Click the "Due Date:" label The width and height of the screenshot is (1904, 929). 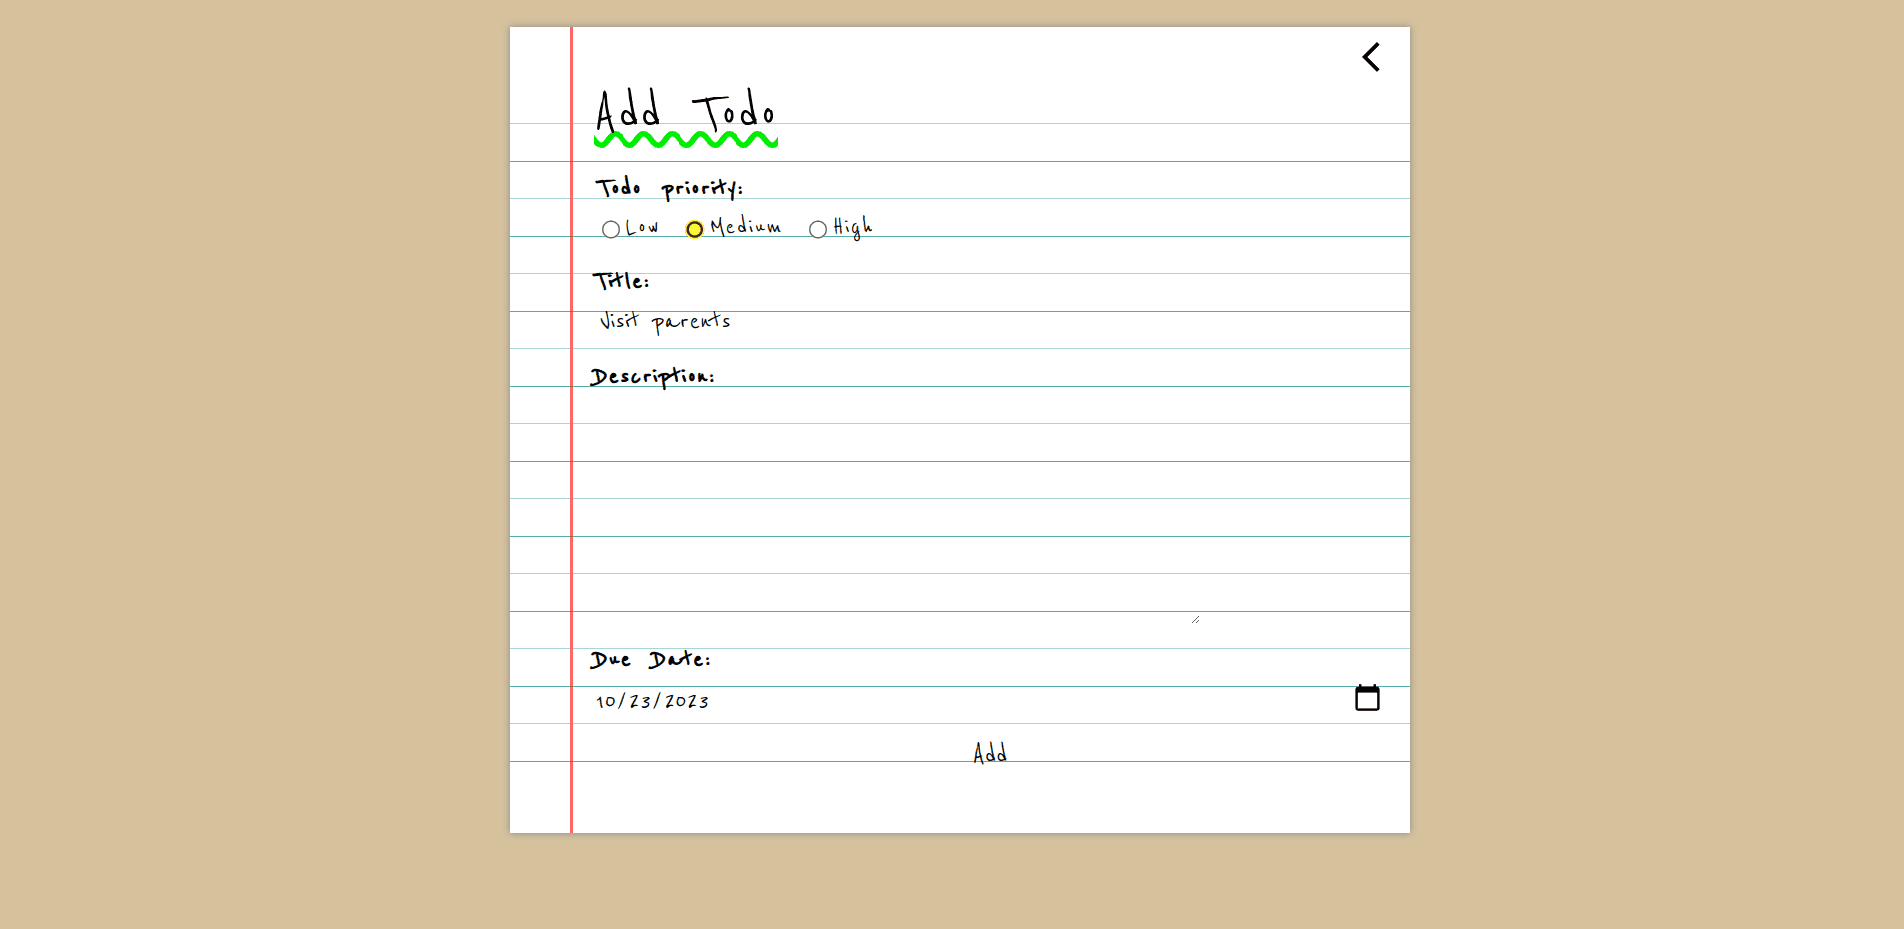click(650, 659)
